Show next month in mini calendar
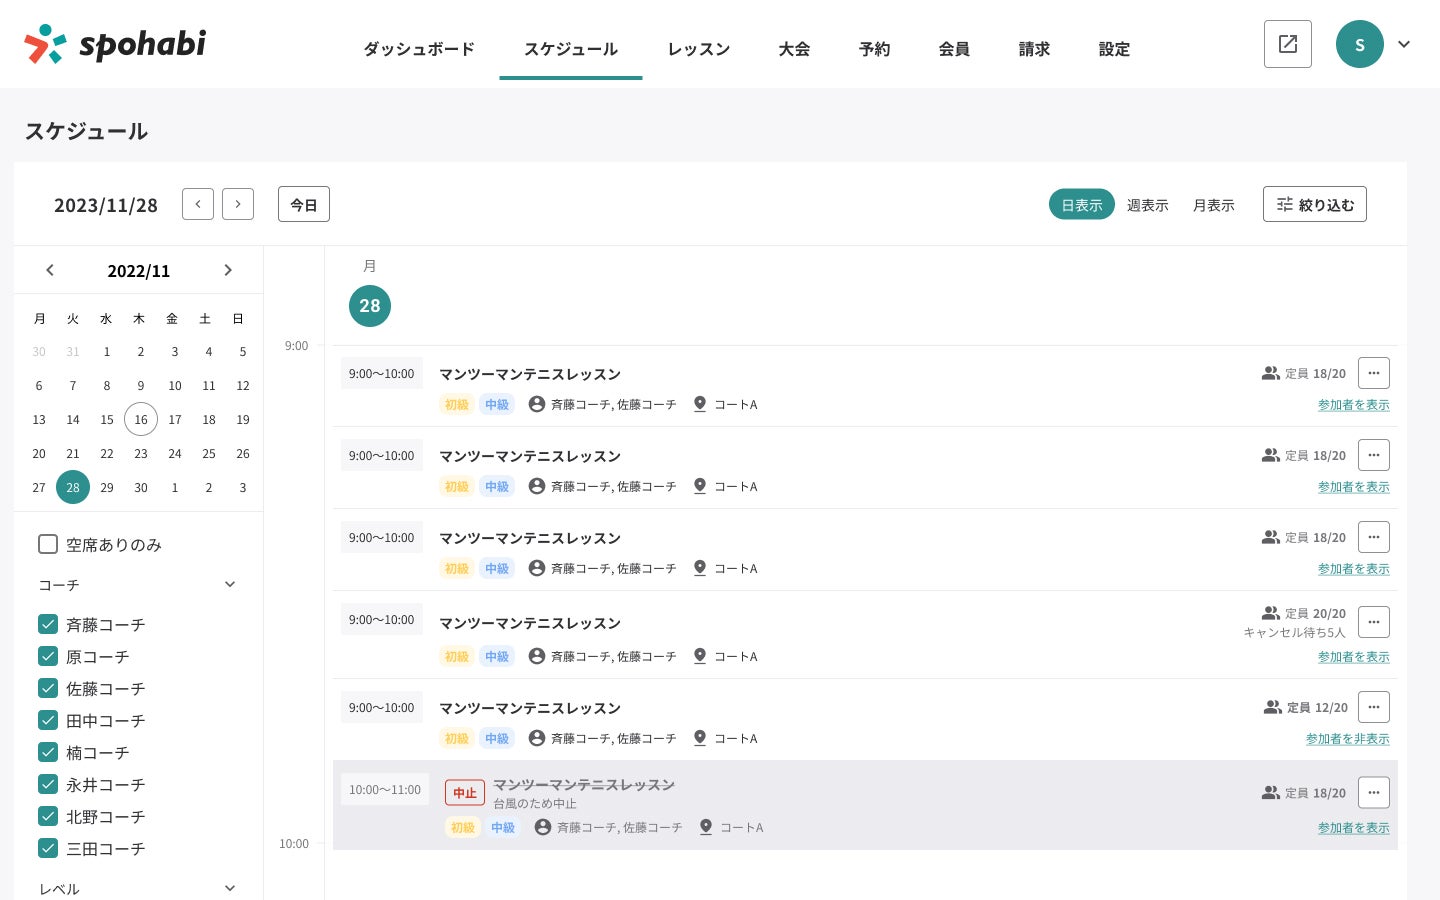This screenshot has width=1440, height=900. tap(228, 270)
